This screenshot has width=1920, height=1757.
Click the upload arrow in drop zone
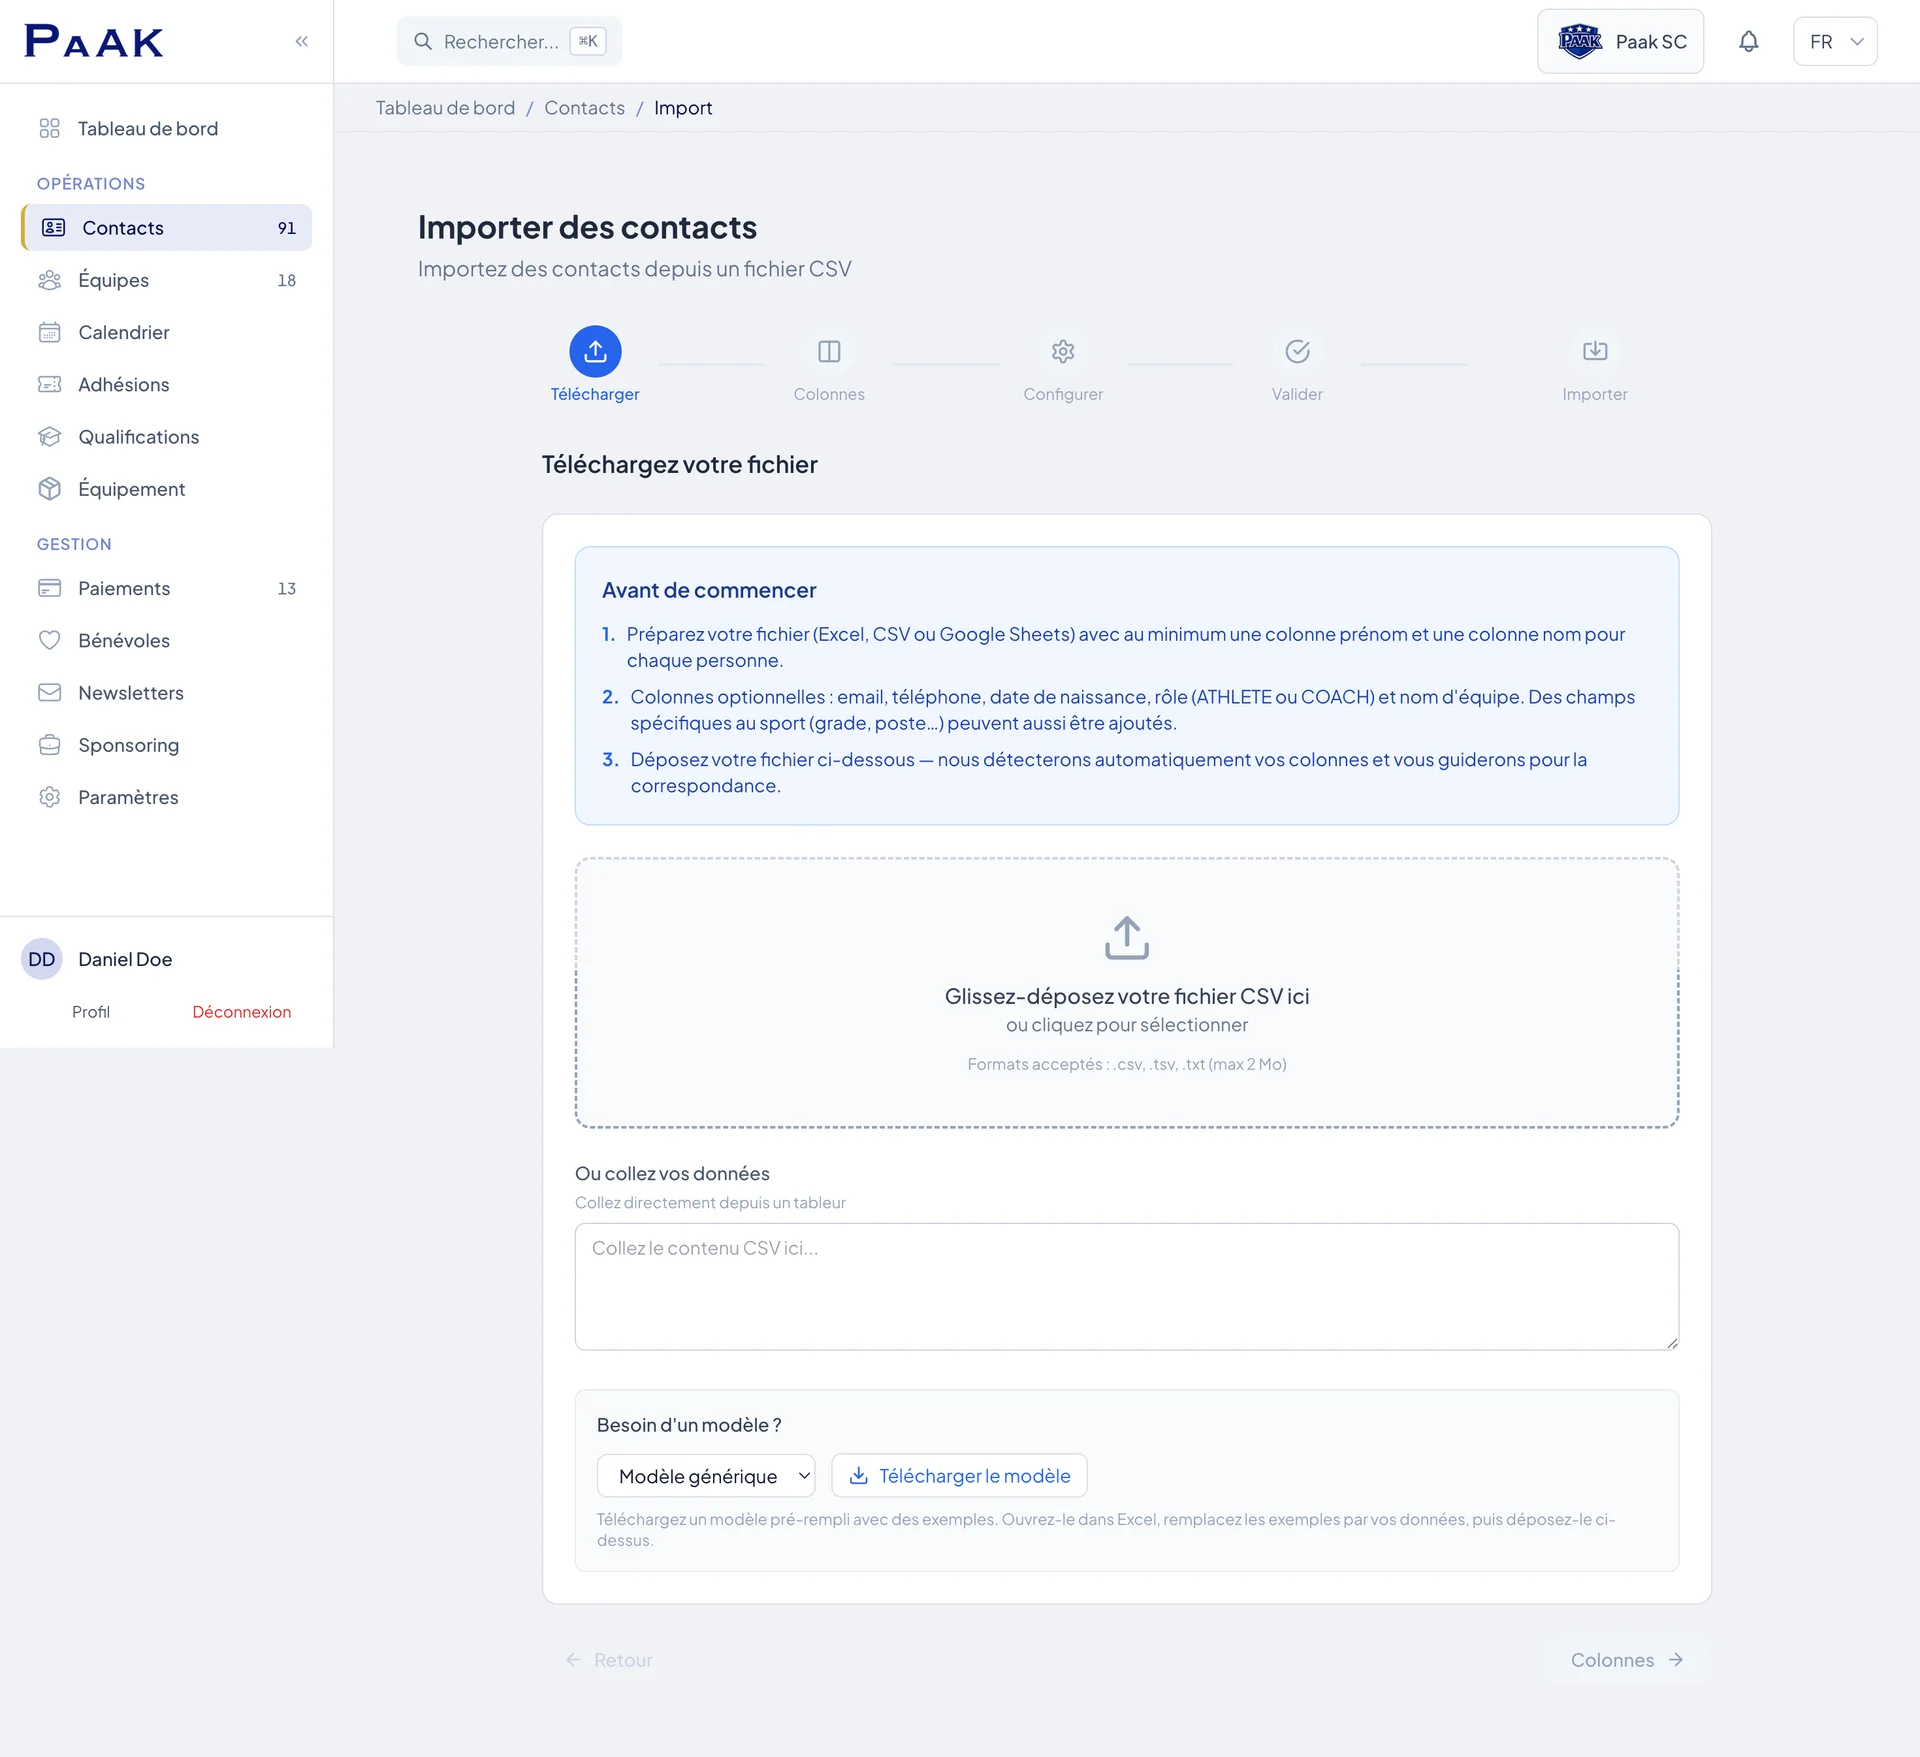1127,938
